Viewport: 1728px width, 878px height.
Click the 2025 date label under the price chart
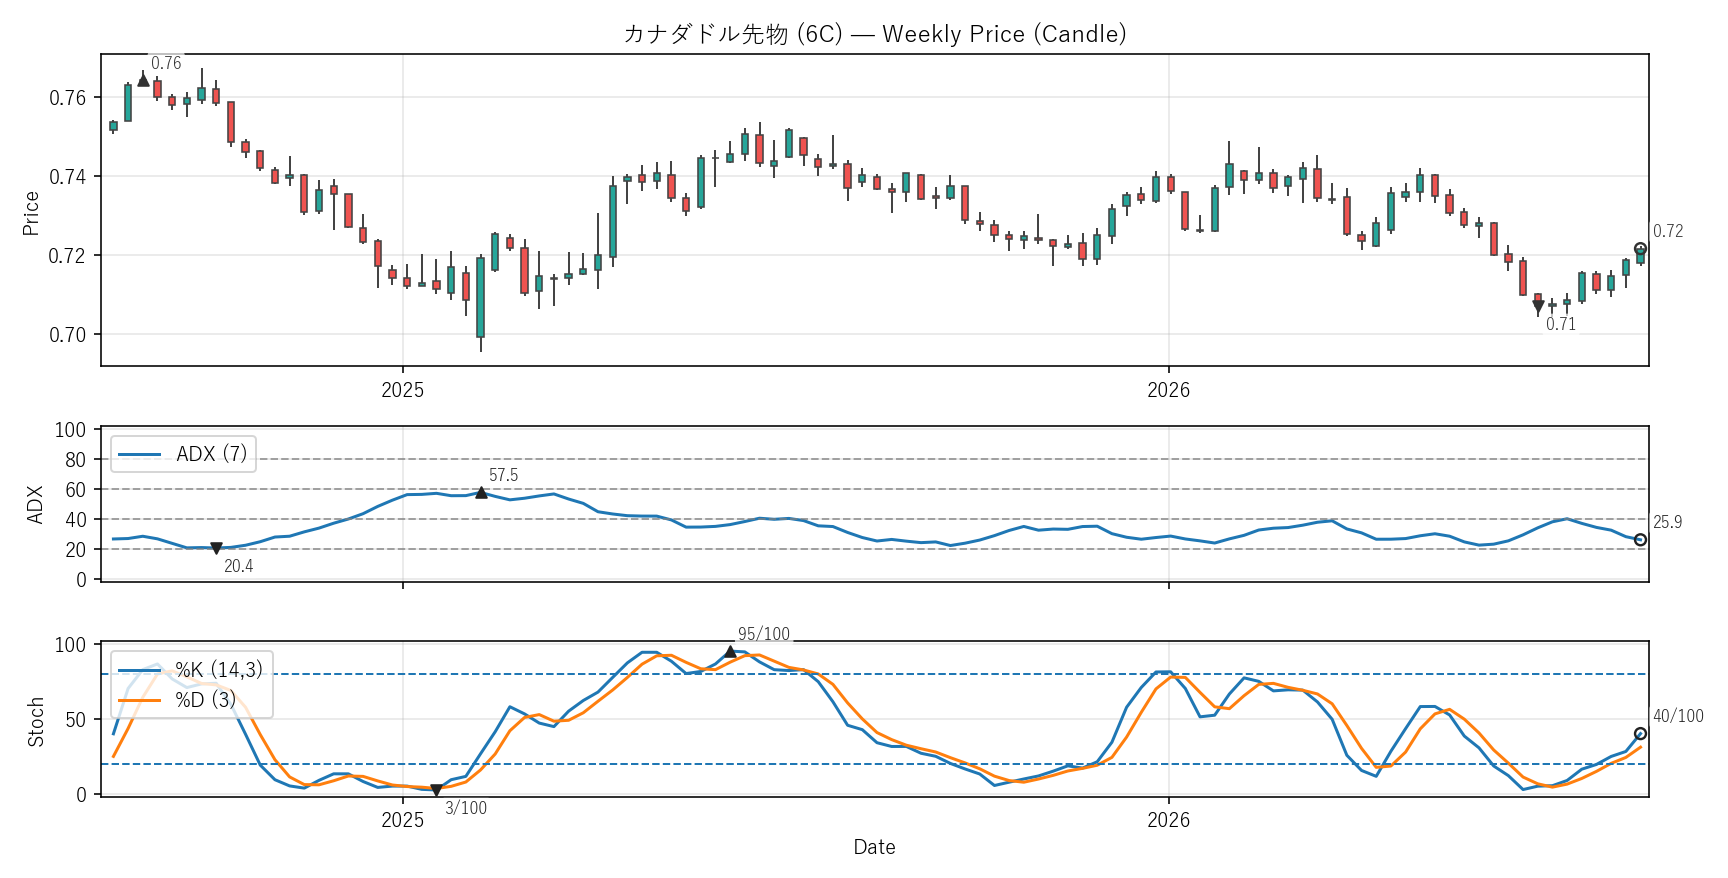(x=403, y=390)
